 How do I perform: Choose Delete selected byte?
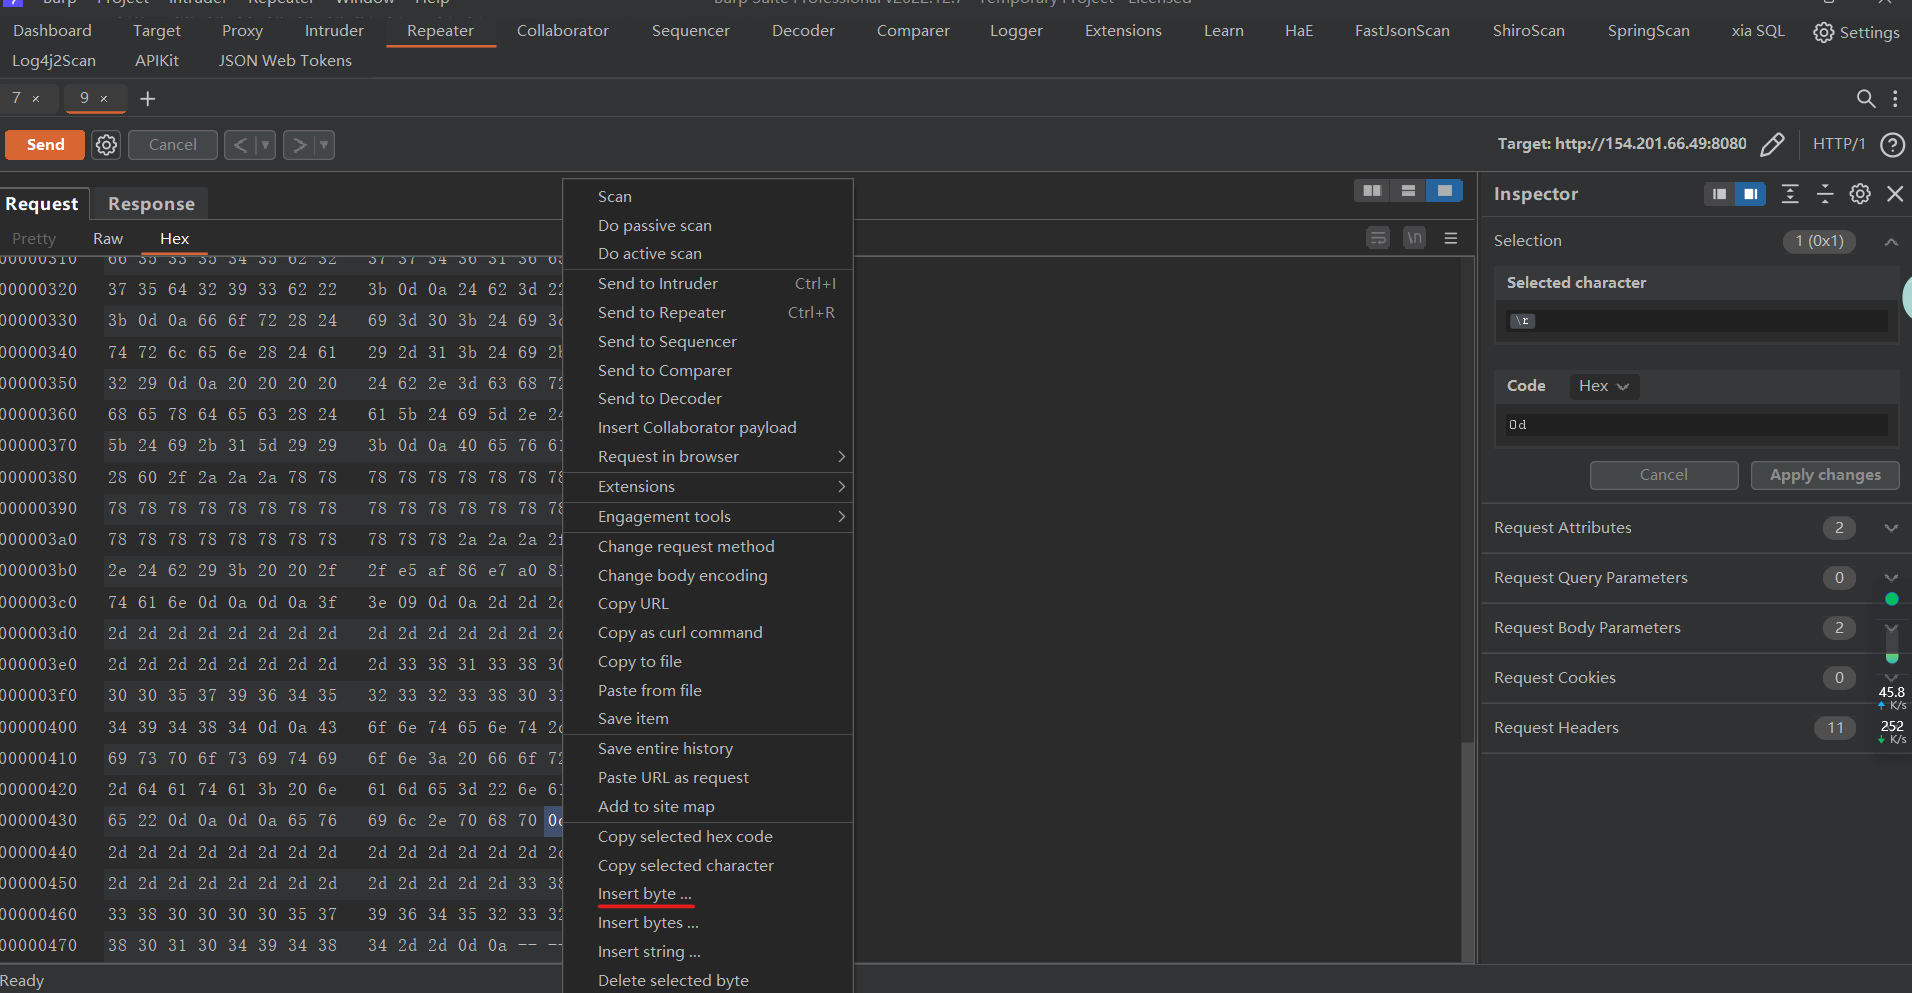[708, 980]
